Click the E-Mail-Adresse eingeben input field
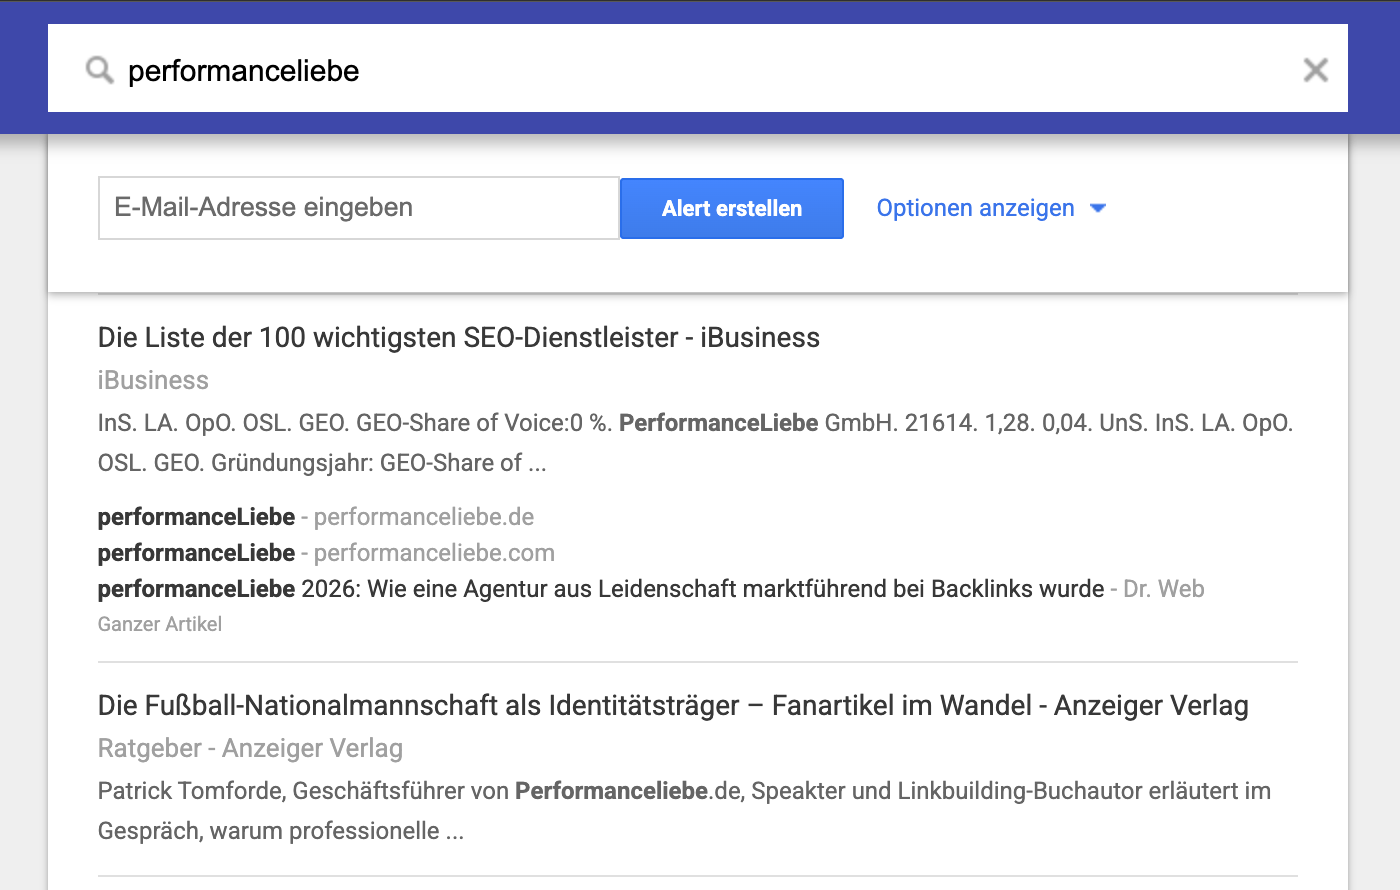 pyautogui.click(x=358, y=207)
